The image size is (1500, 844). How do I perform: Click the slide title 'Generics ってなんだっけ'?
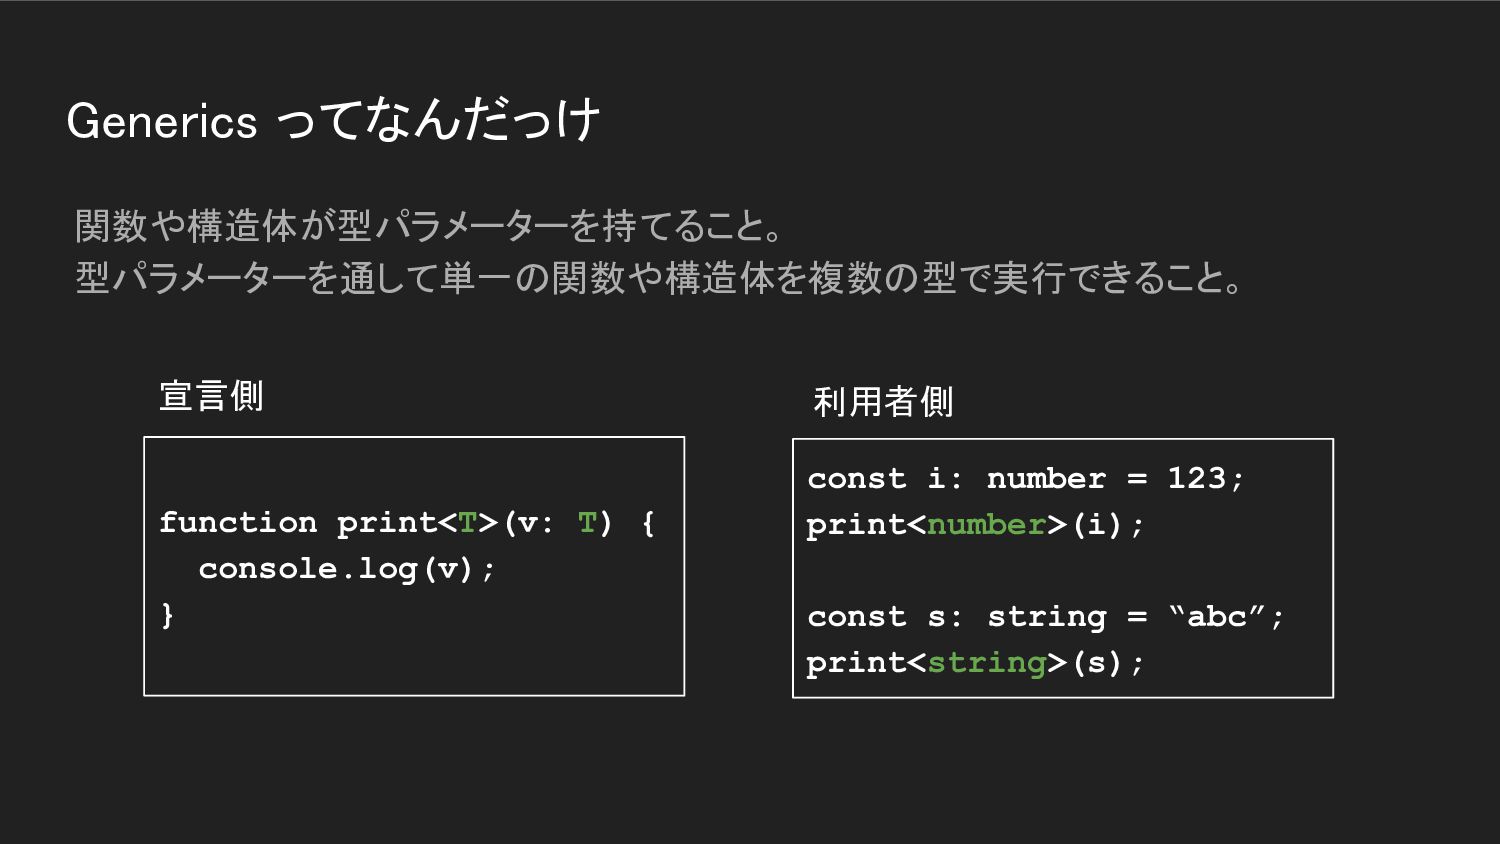pos(333,120)
